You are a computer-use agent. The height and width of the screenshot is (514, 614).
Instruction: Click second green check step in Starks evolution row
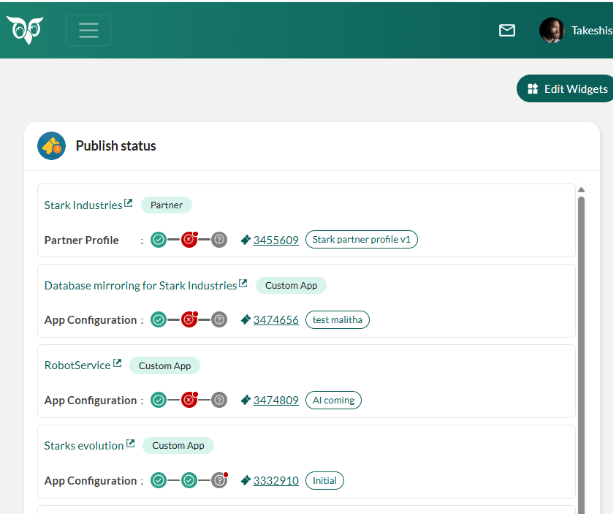point(189,480)
